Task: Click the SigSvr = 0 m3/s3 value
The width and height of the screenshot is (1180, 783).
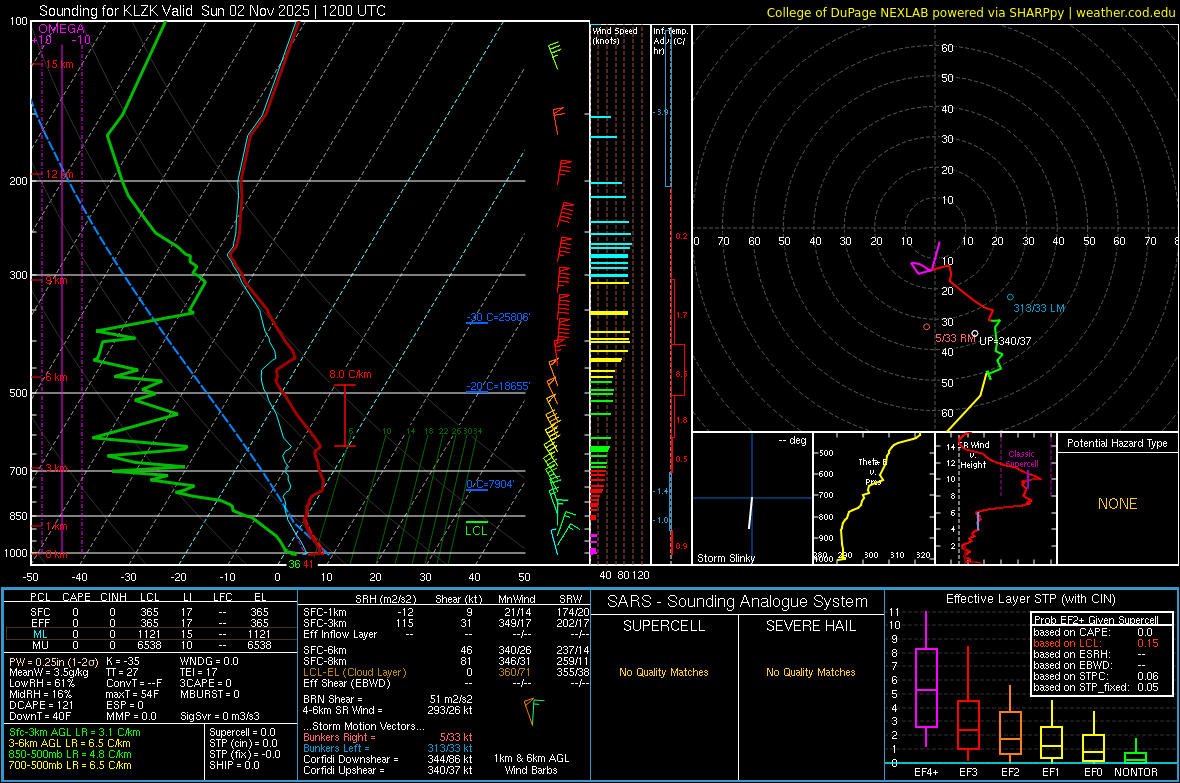Action: click(x=220, y=716)
